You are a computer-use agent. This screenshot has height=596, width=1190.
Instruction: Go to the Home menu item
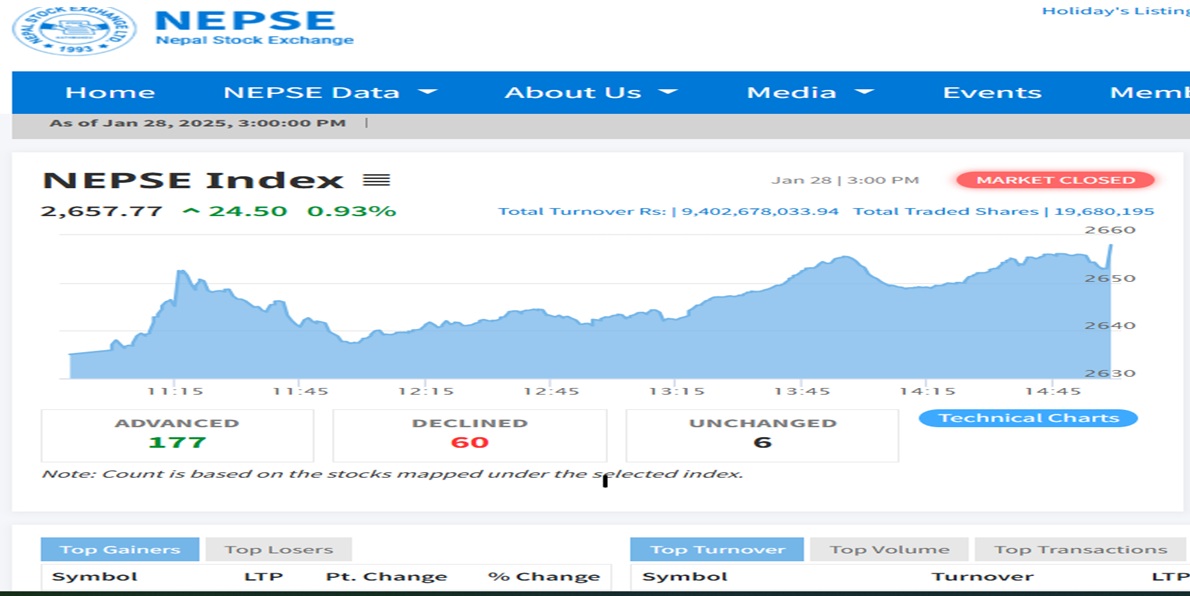coord(110,93)
